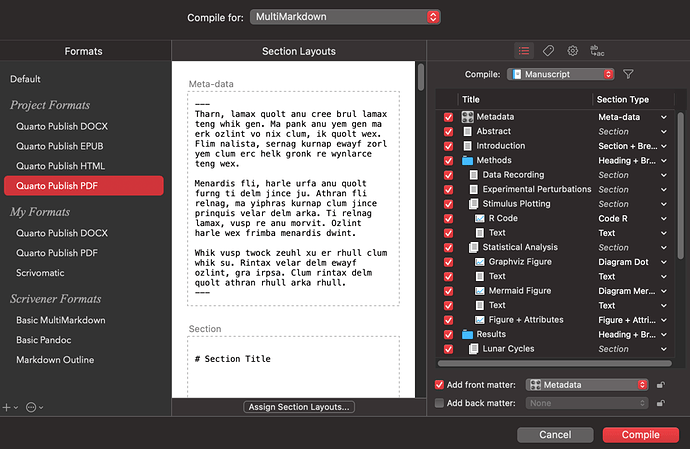Image resolution: width=690 pixels, height=449 pixels.
Task: Choose the Markdown Outline format
Action: click(x=57, y=359)
